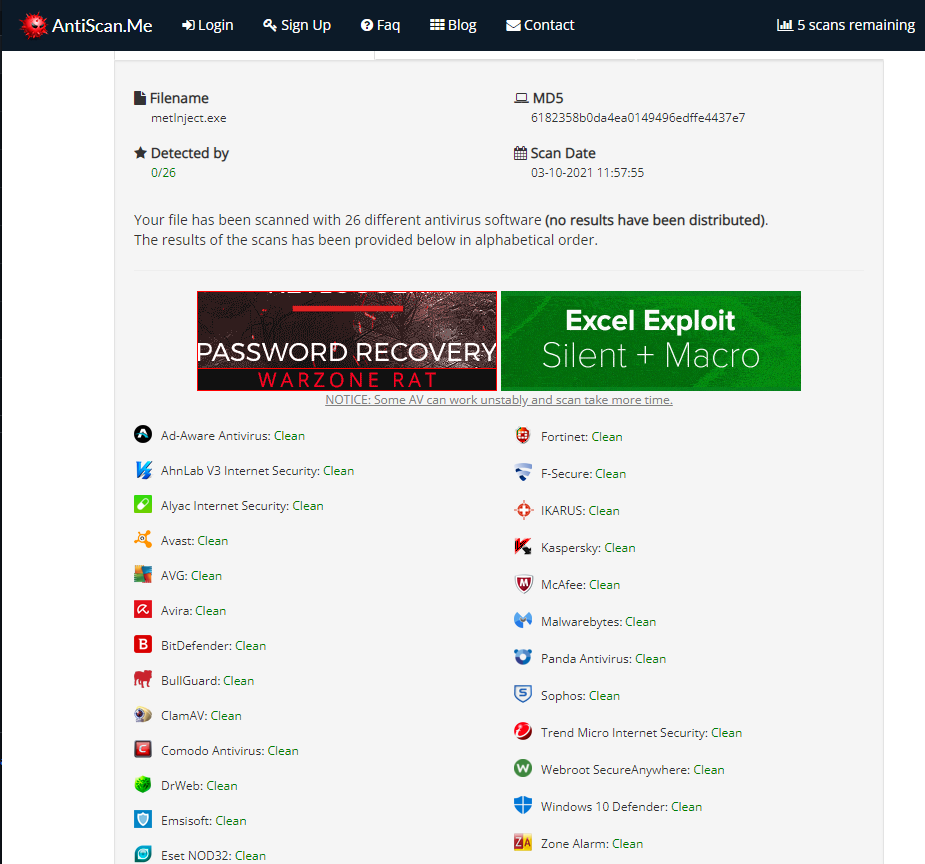Viewport: 925px width, 864px height.
Task: Click the Eset NOD32: Clean result text
Action: 214,856
